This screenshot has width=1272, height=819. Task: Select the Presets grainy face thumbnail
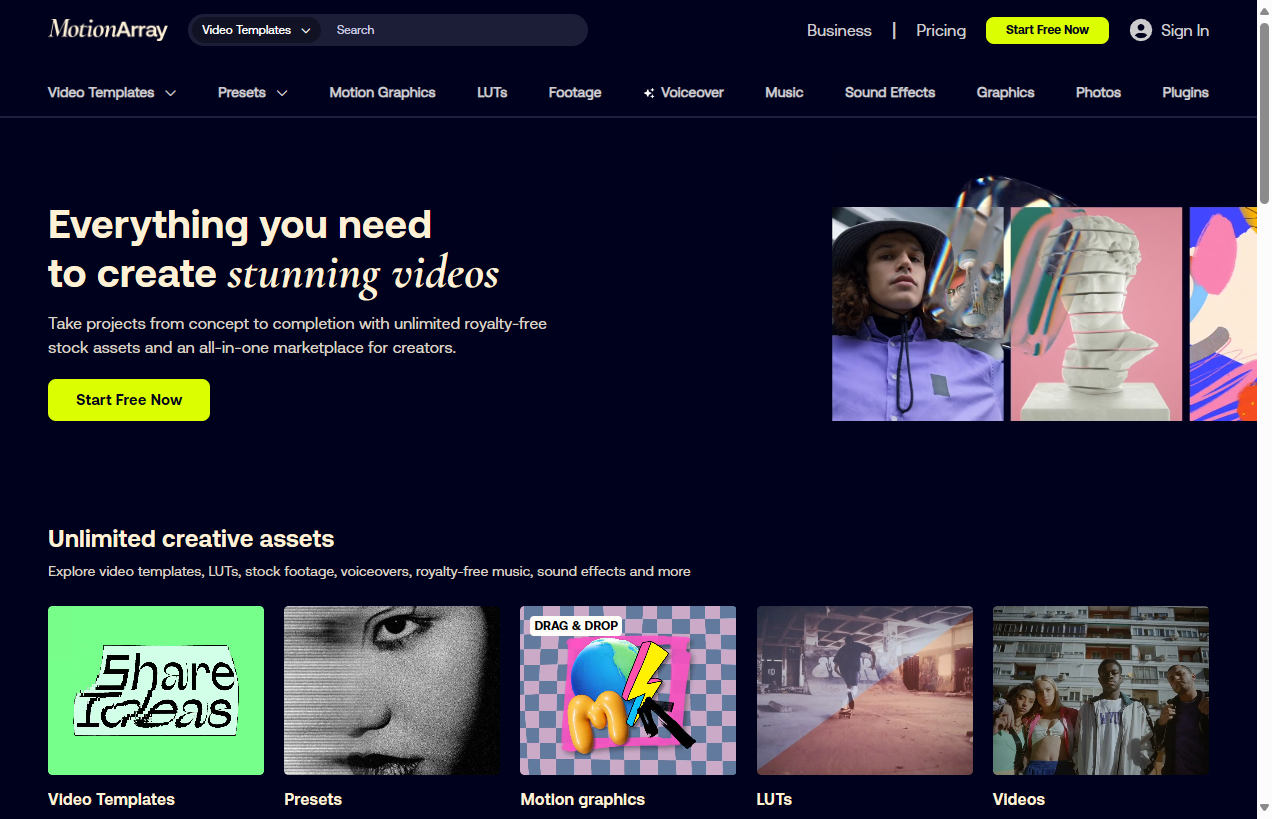coord(392,690)
